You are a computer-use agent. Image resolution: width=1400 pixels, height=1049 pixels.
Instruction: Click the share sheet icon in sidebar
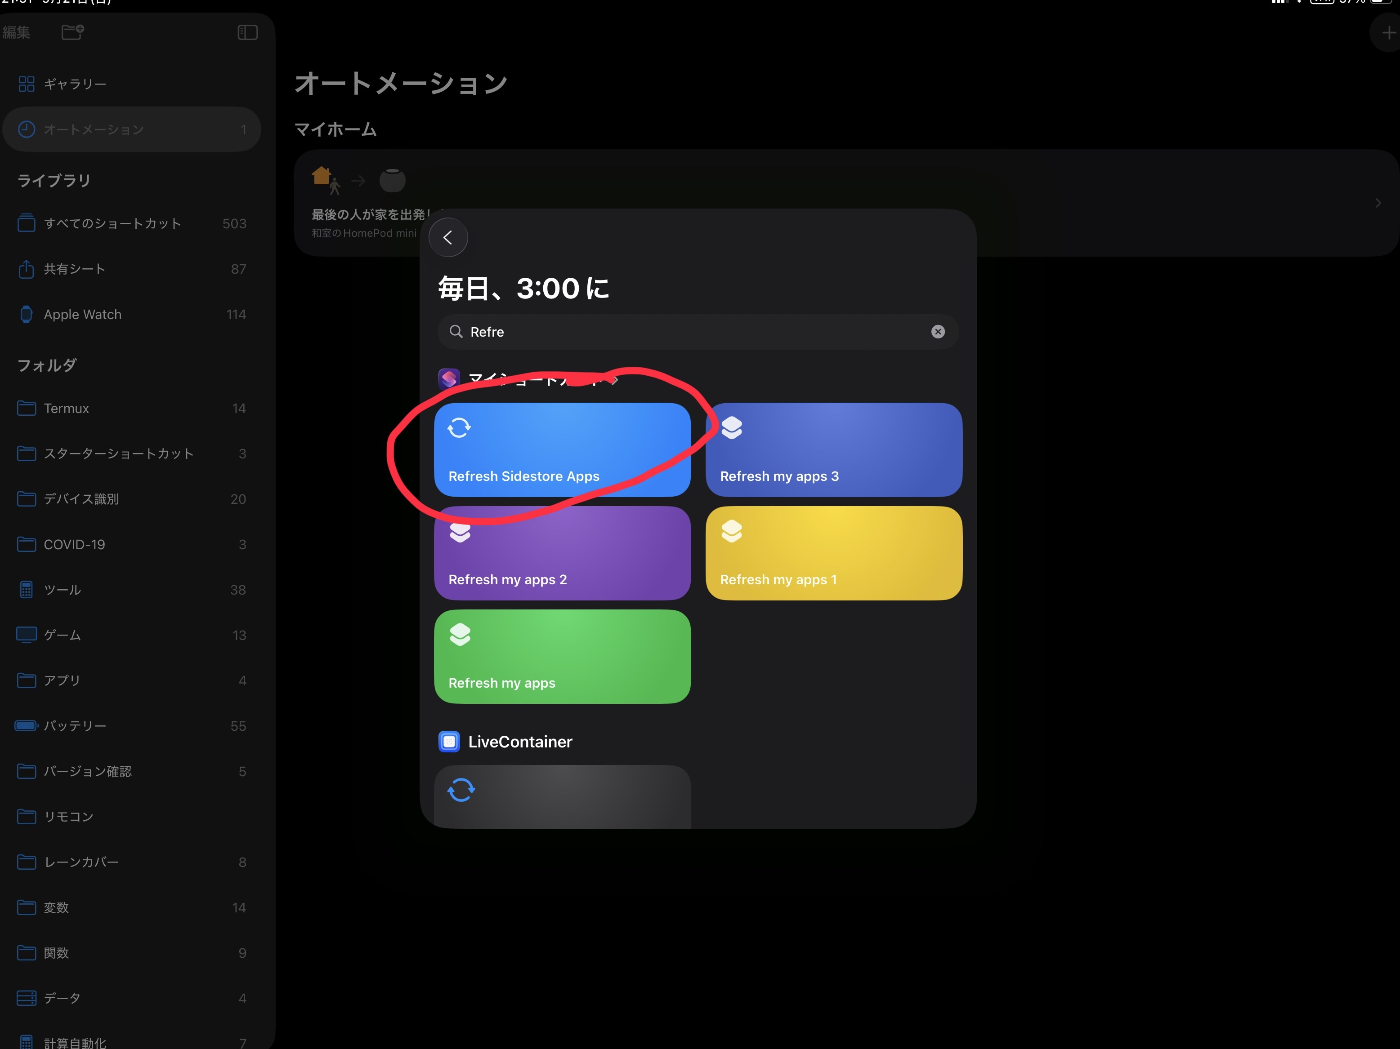pyautogui.click(x=27, y=268)
